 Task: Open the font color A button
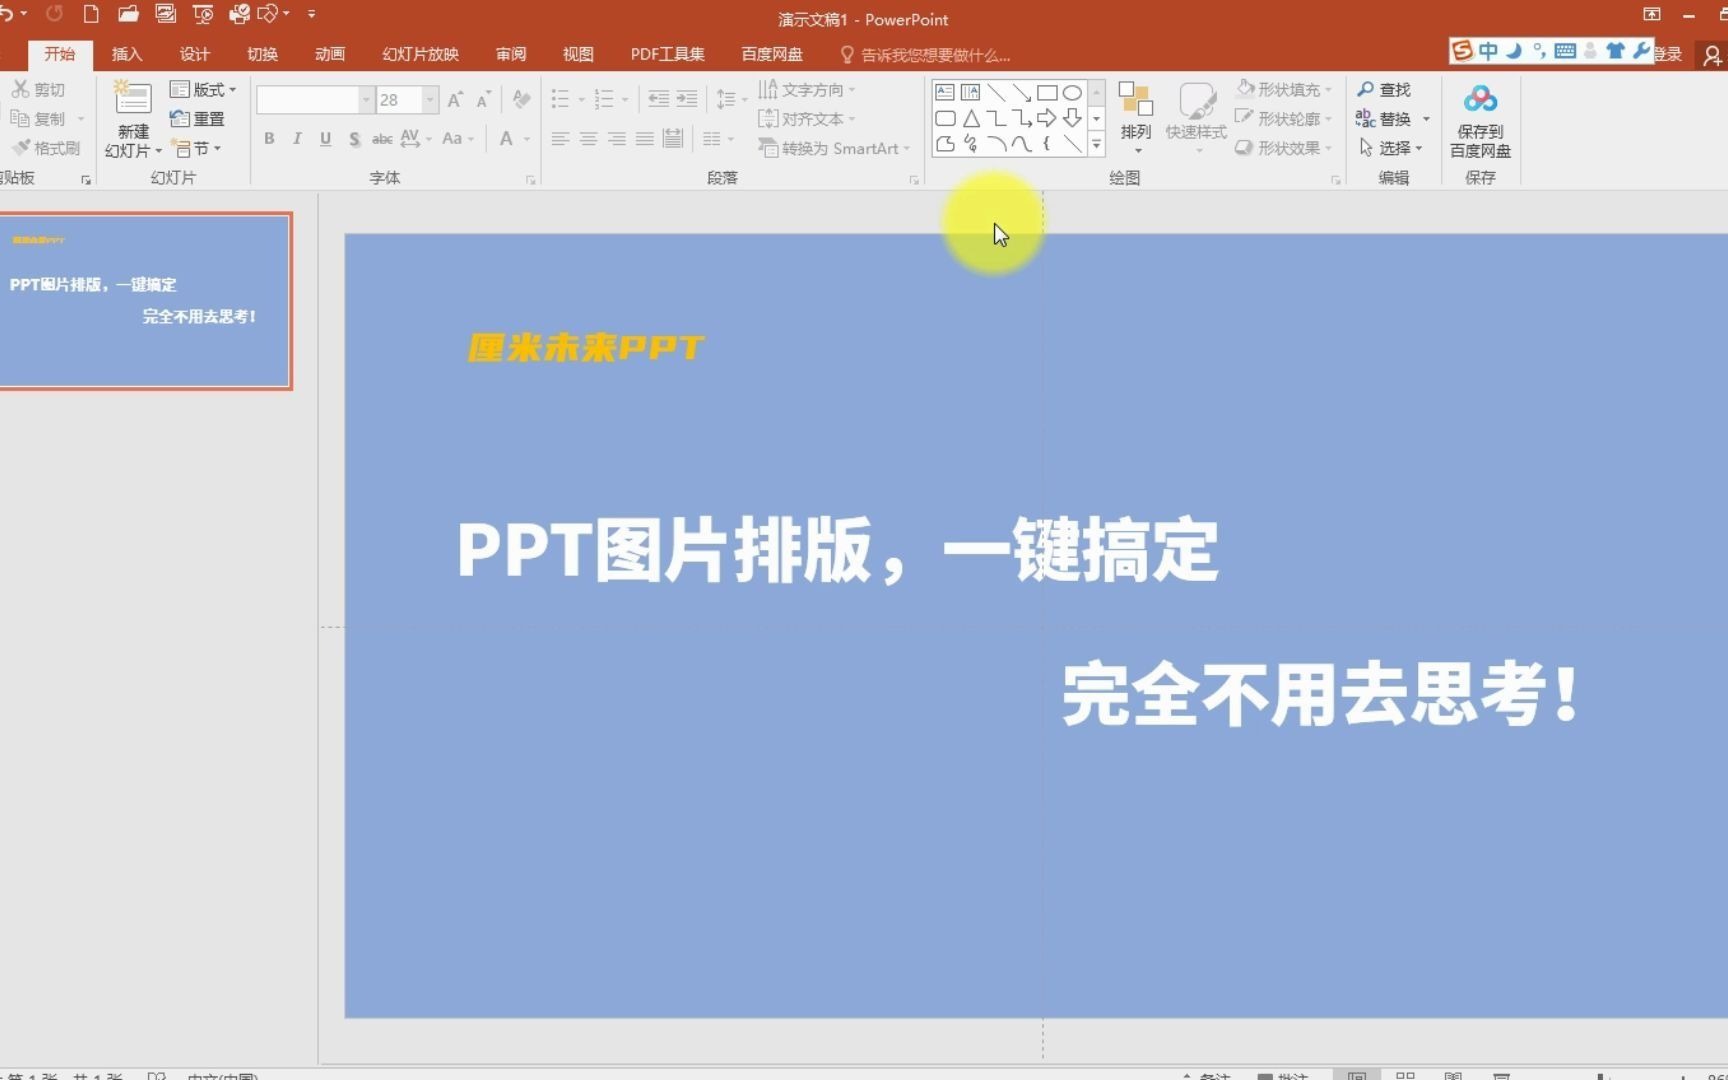pyautogui.click(x=506, y=138)
